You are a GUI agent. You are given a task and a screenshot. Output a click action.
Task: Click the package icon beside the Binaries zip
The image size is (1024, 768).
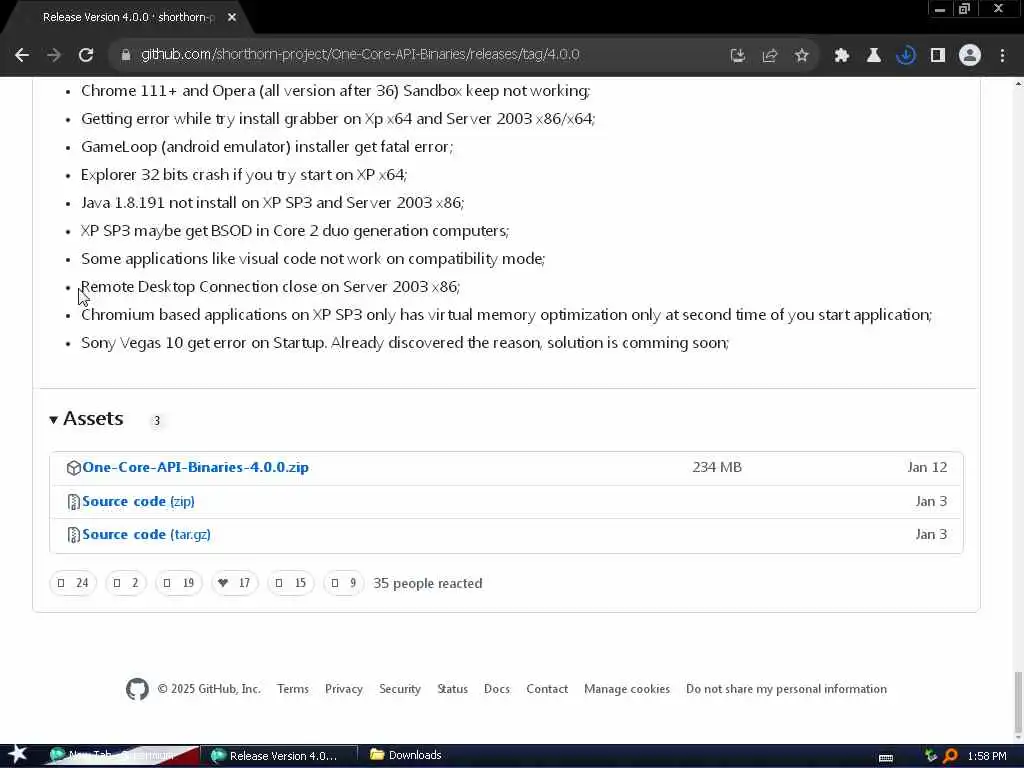pyautogui.click(x=73, y=468)
